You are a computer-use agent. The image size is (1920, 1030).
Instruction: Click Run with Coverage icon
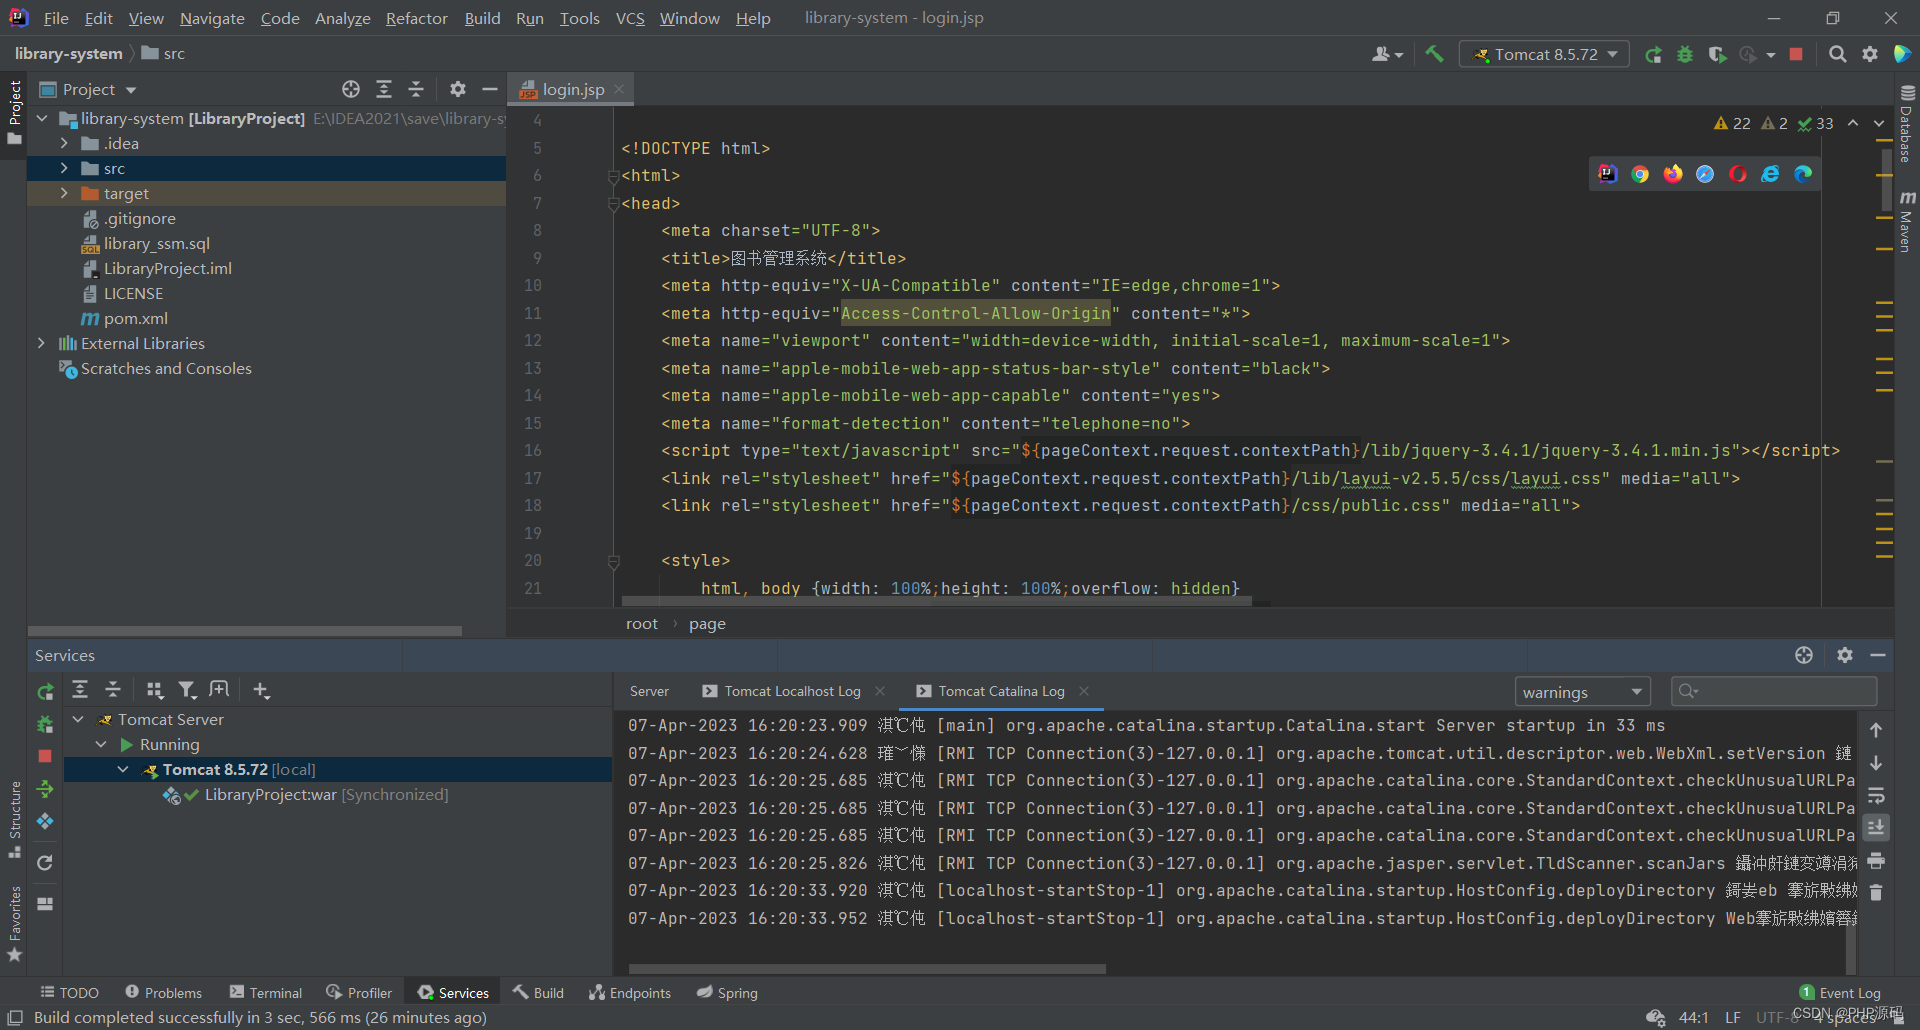point(1717,54)
